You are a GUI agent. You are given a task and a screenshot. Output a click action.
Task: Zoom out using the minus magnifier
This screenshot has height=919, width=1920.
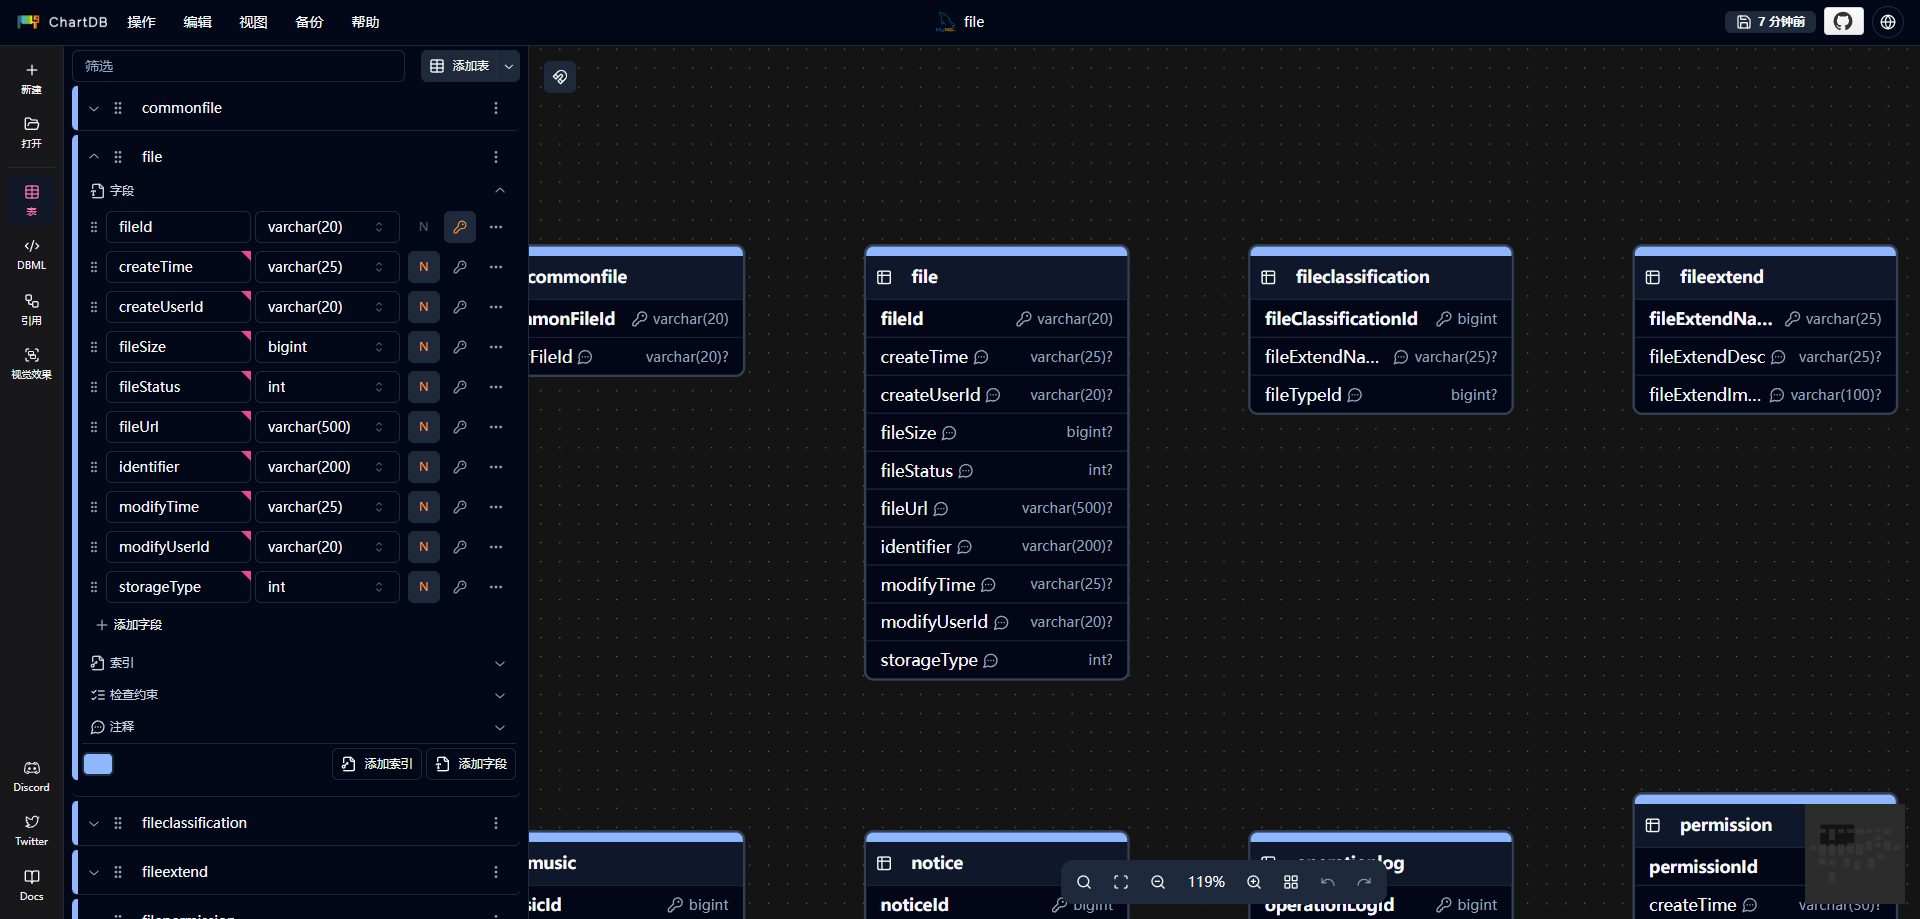[1158, 882]
